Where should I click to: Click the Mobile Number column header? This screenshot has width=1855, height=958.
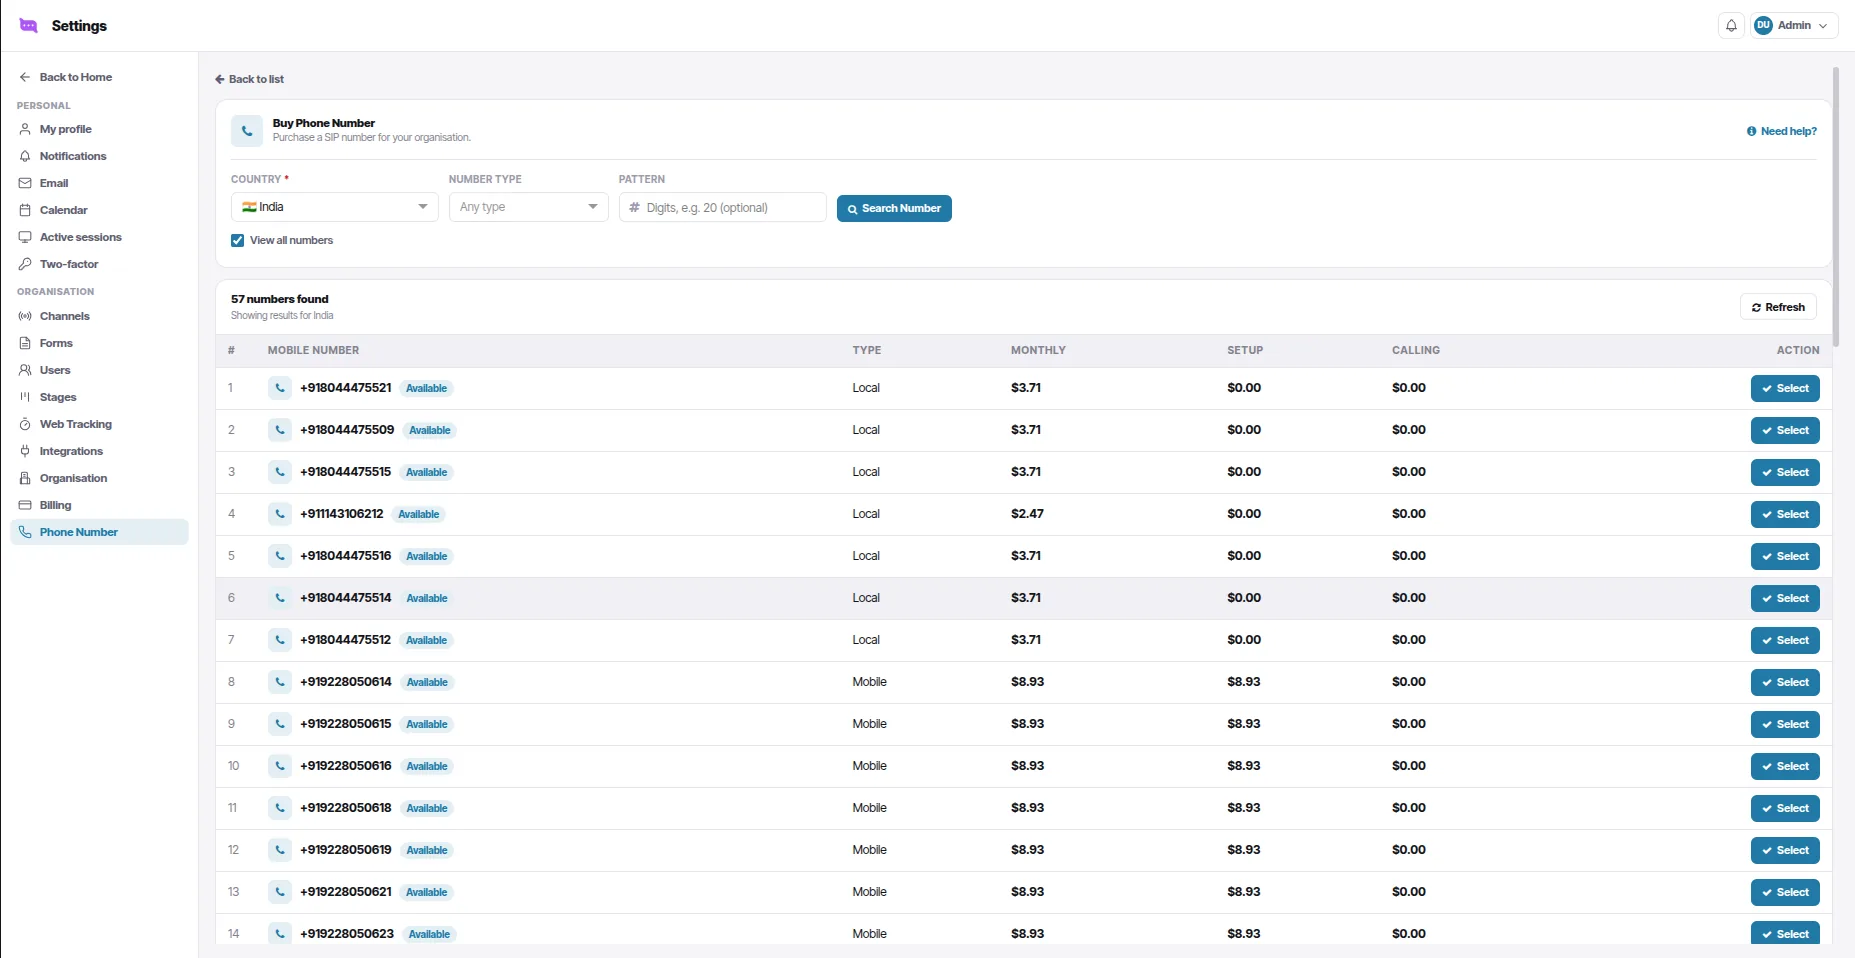pyautogui.click(x=313, y=350)
